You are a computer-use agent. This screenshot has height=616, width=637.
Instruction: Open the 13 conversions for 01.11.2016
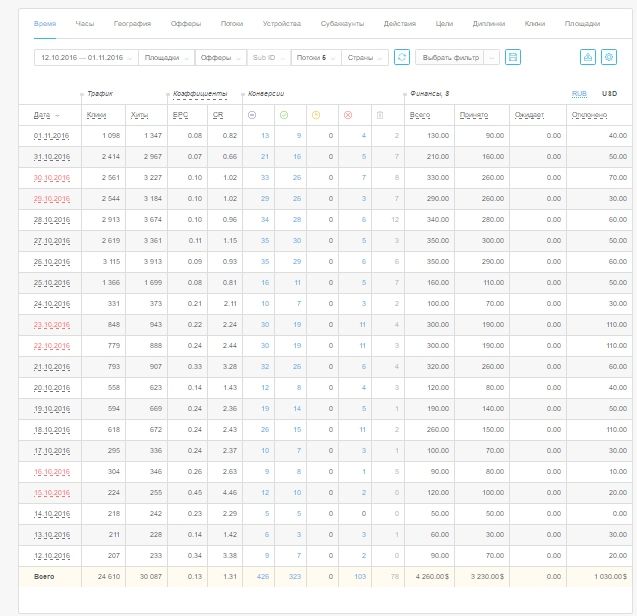[265, 136]
